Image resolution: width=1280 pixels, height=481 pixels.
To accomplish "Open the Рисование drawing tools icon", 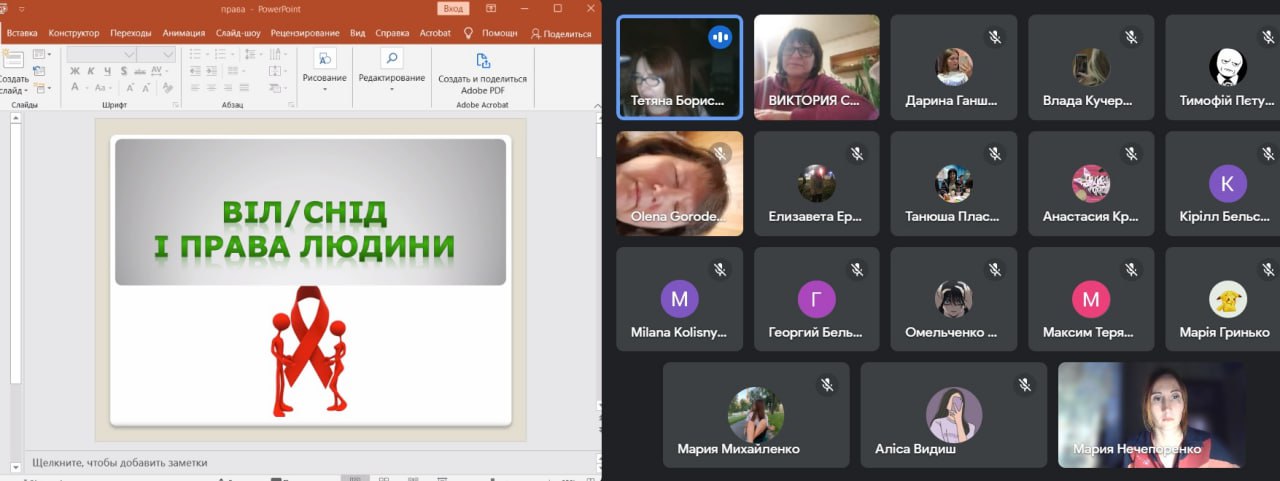I will coord(325,59).
